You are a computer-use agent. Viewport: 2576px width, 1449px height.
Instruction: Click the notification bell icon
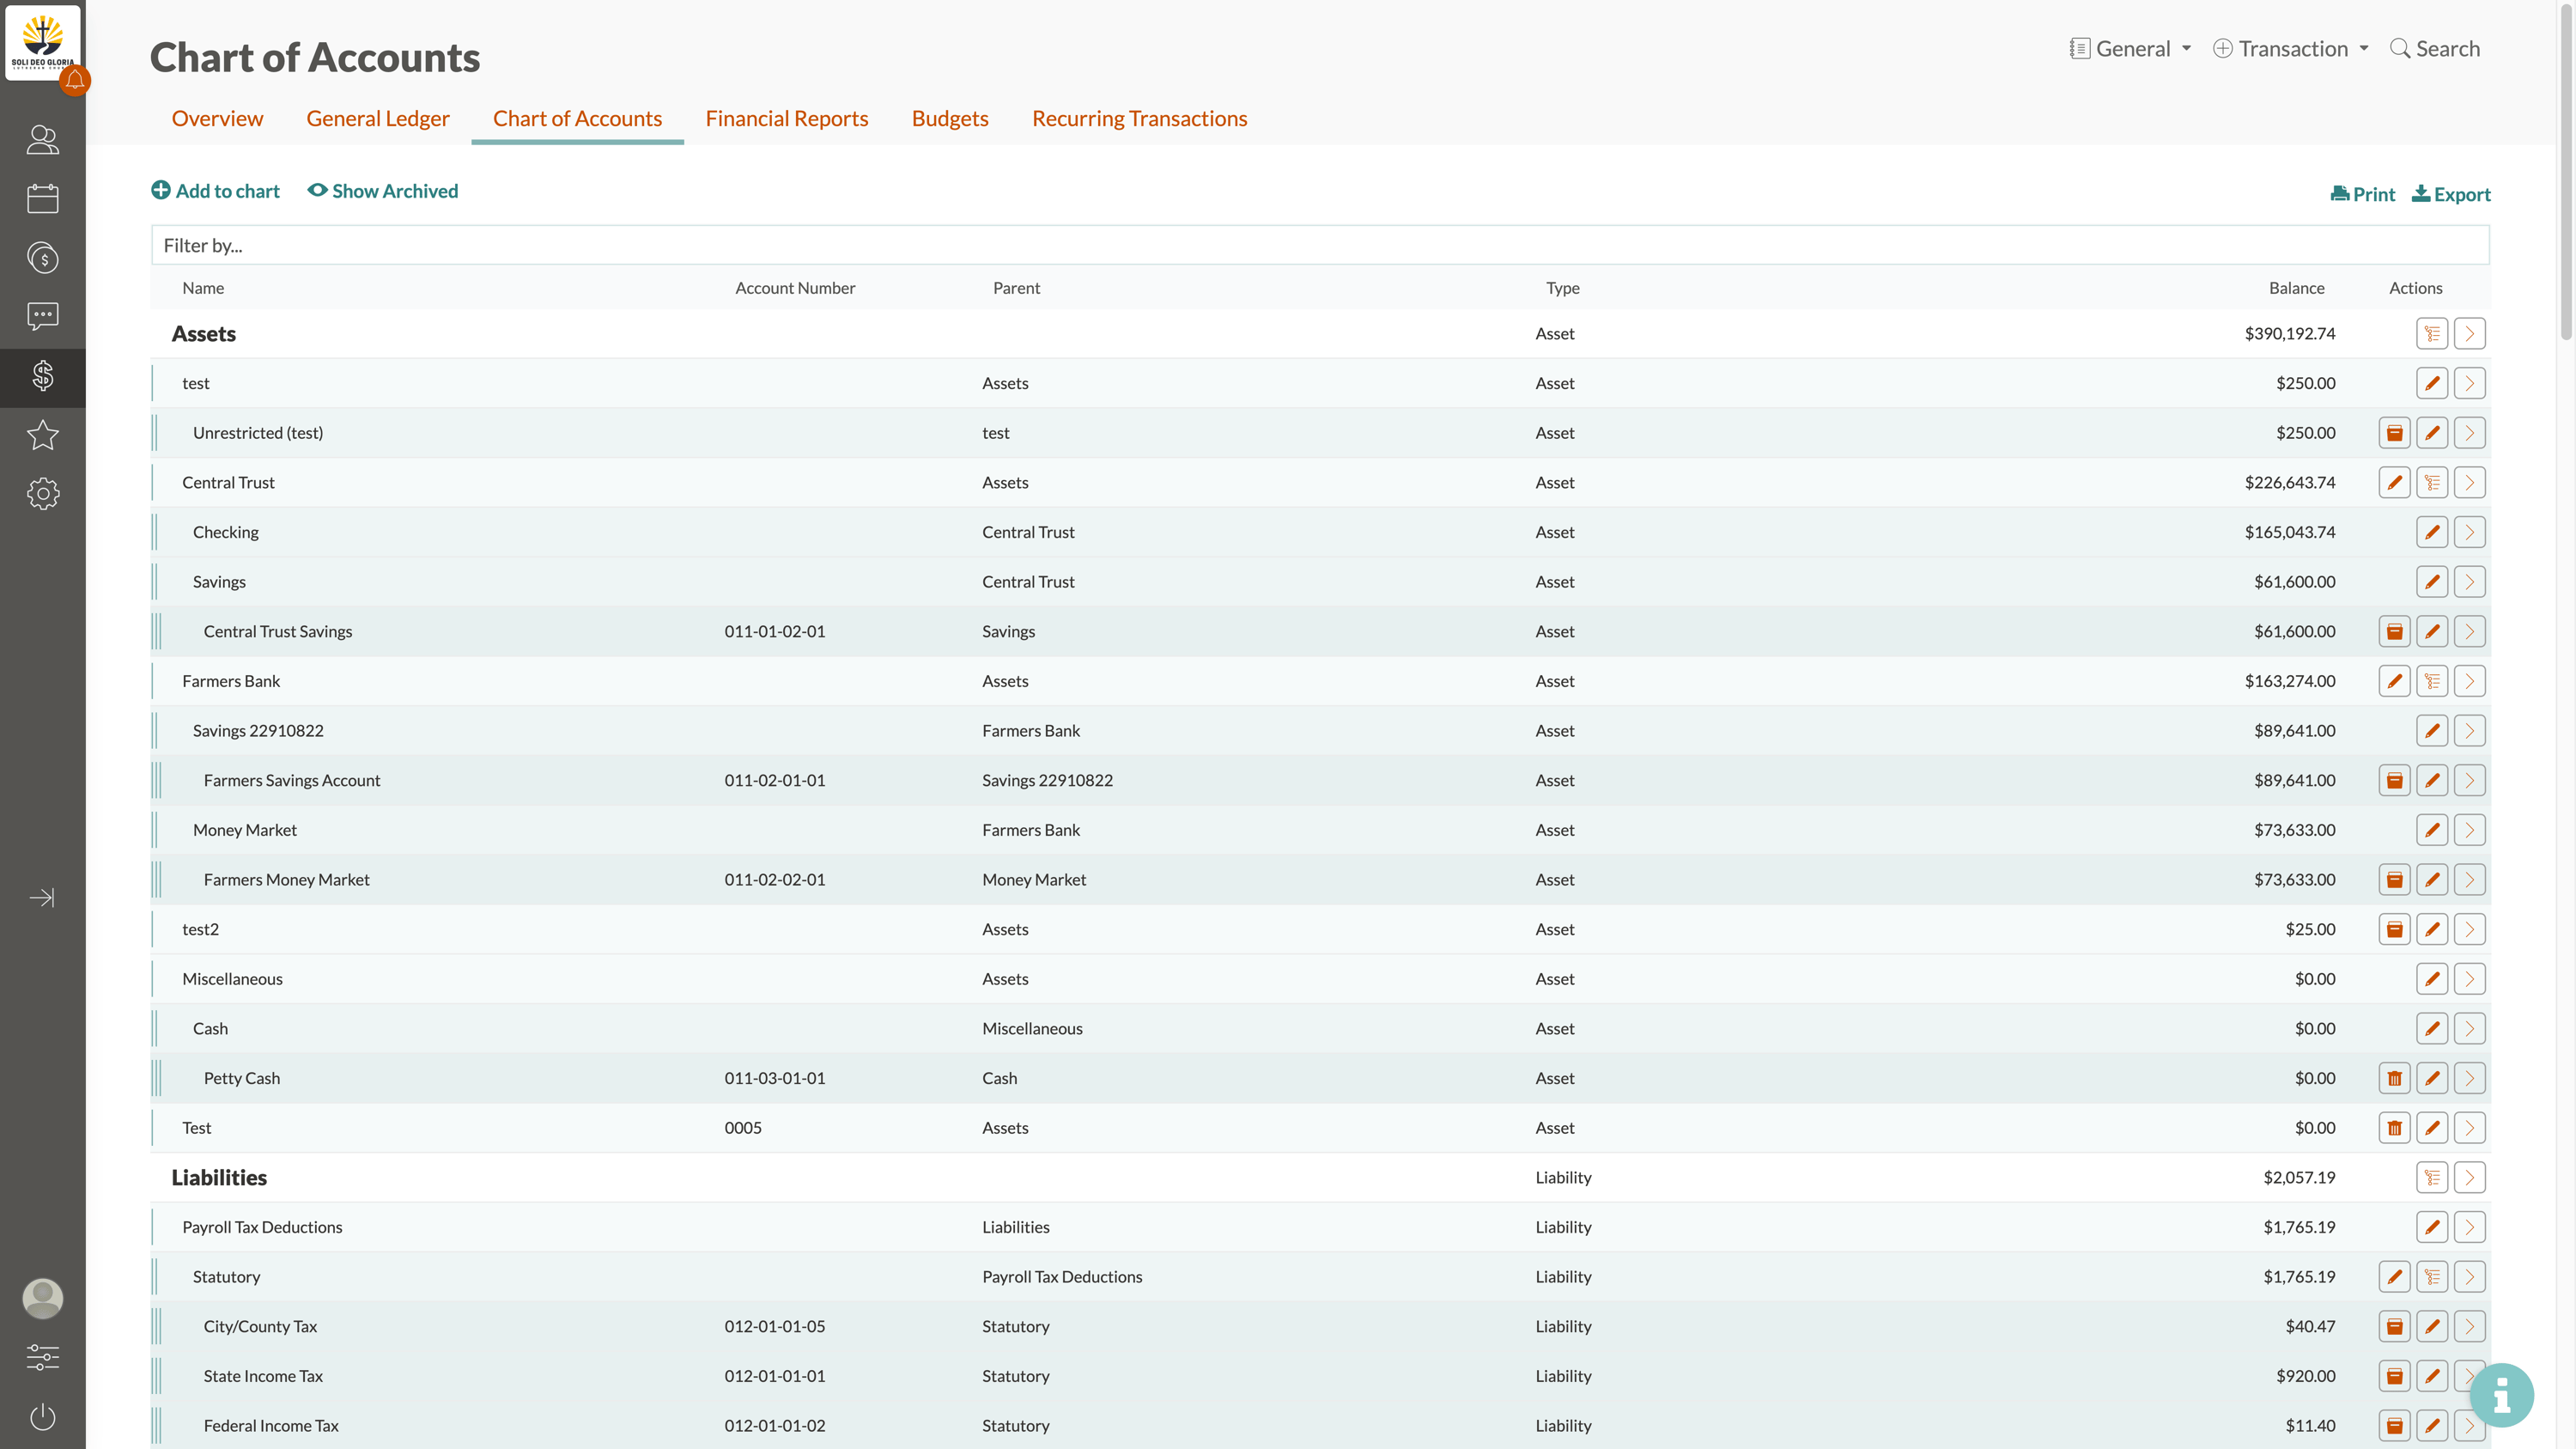(x=75, y=80)
